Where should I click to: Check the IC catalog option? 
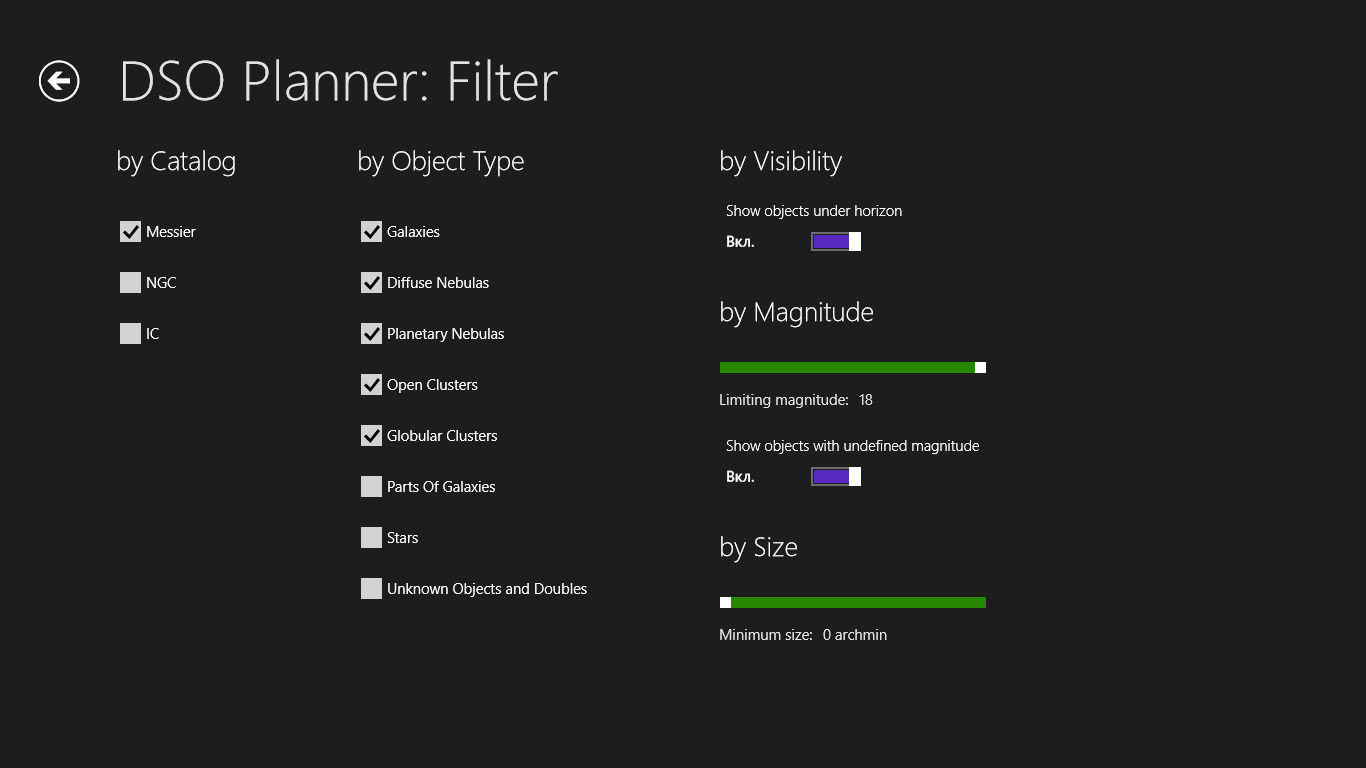(x=130, y=334)
